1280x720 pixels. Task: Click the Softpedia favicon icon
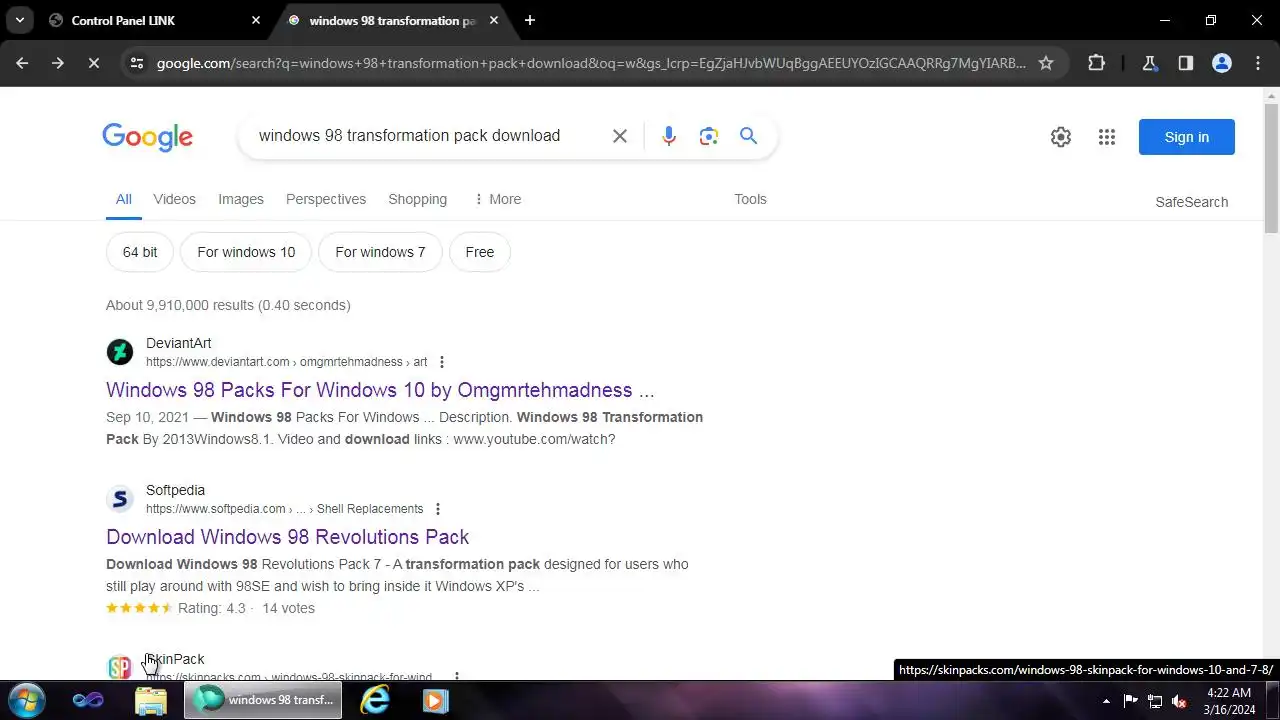120,499
